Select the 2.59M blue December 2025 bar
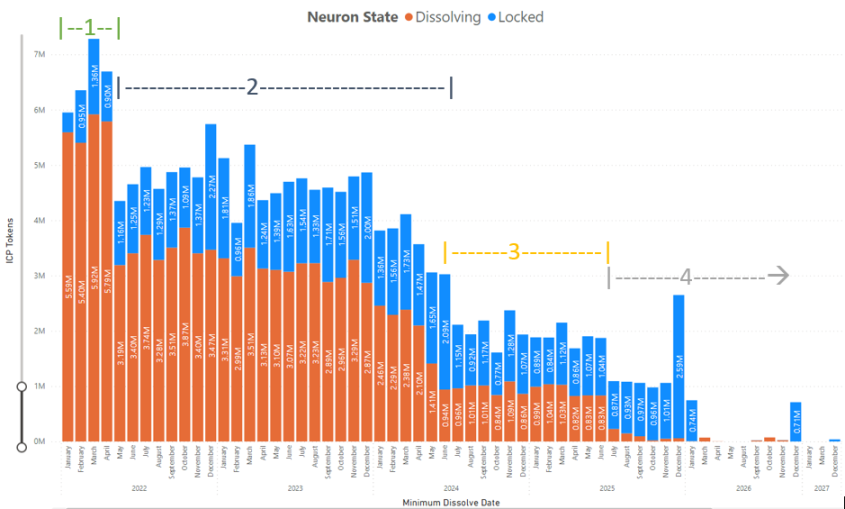This screenshot has width=845, height=509. point(679,366)
